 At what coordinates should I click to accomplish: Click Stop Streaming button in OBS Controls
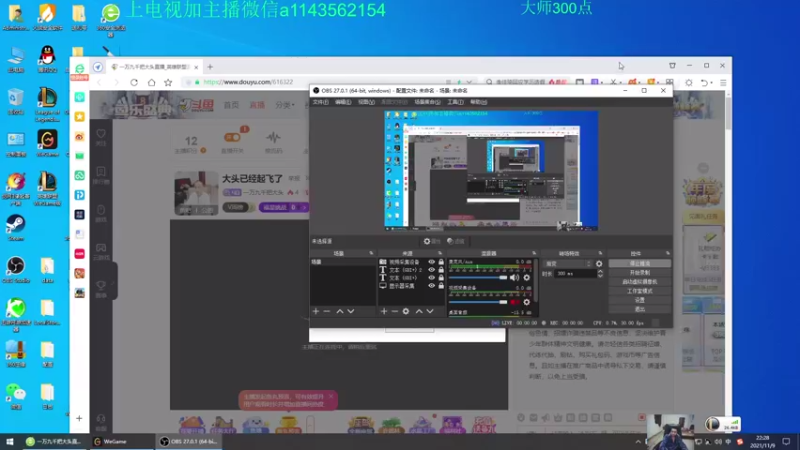coord(640,264)
